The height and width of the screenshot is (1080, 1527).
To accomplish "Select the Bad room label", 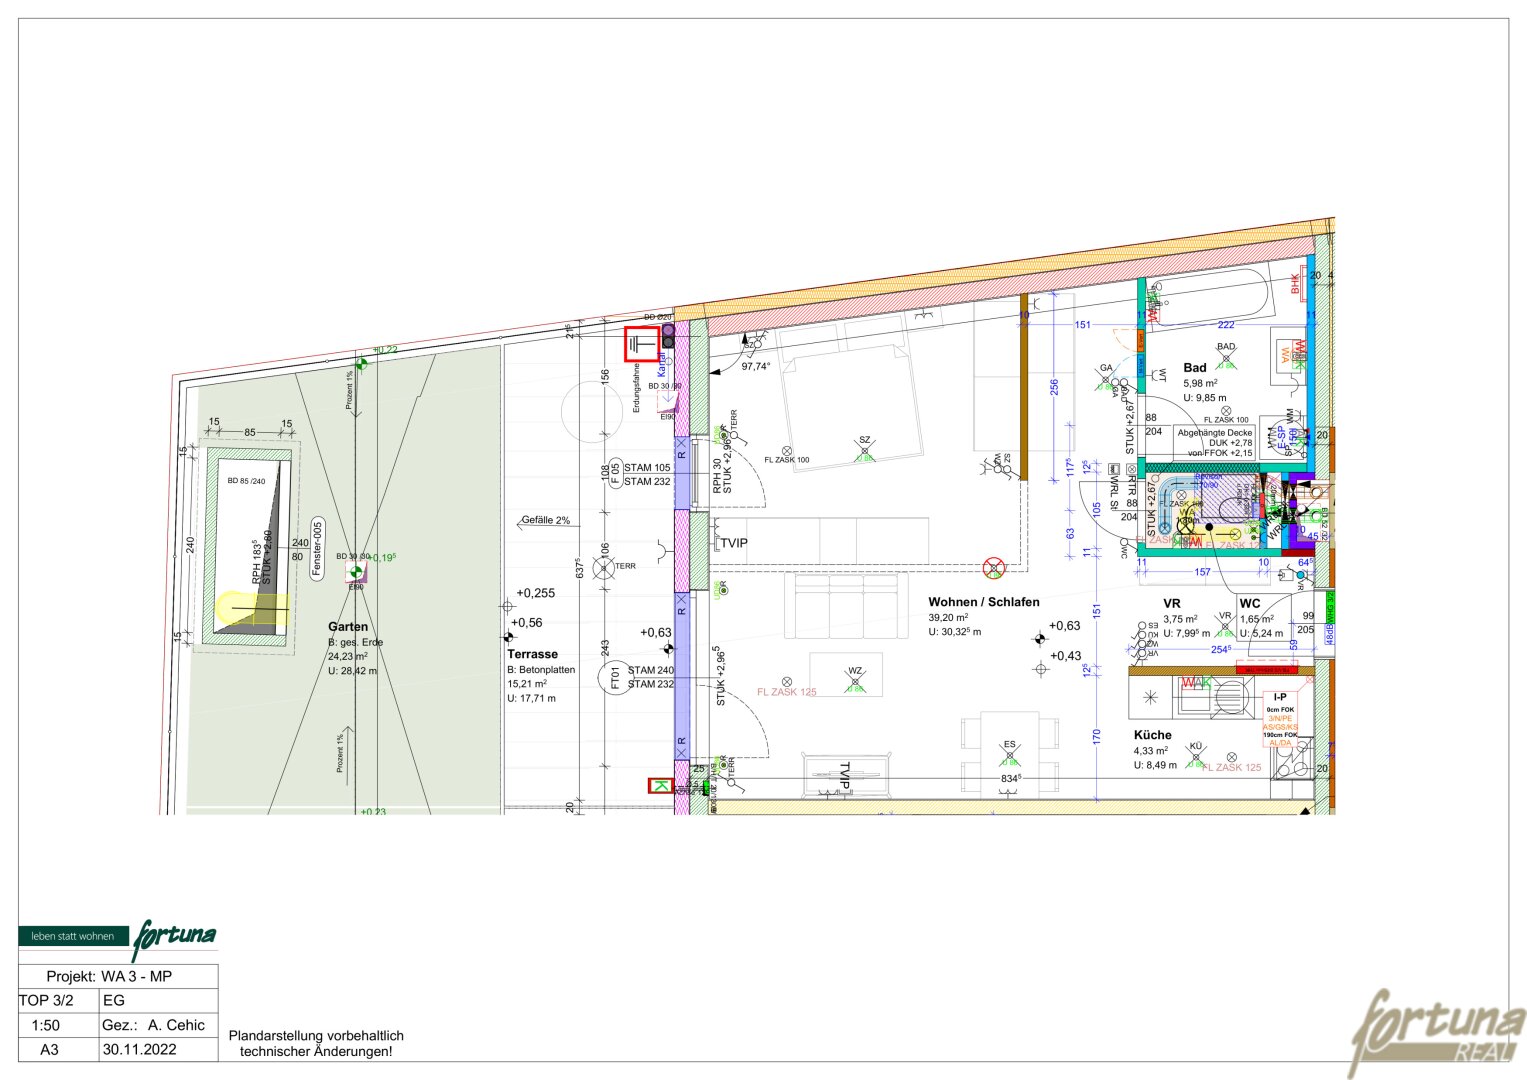I will [1195, 368].
